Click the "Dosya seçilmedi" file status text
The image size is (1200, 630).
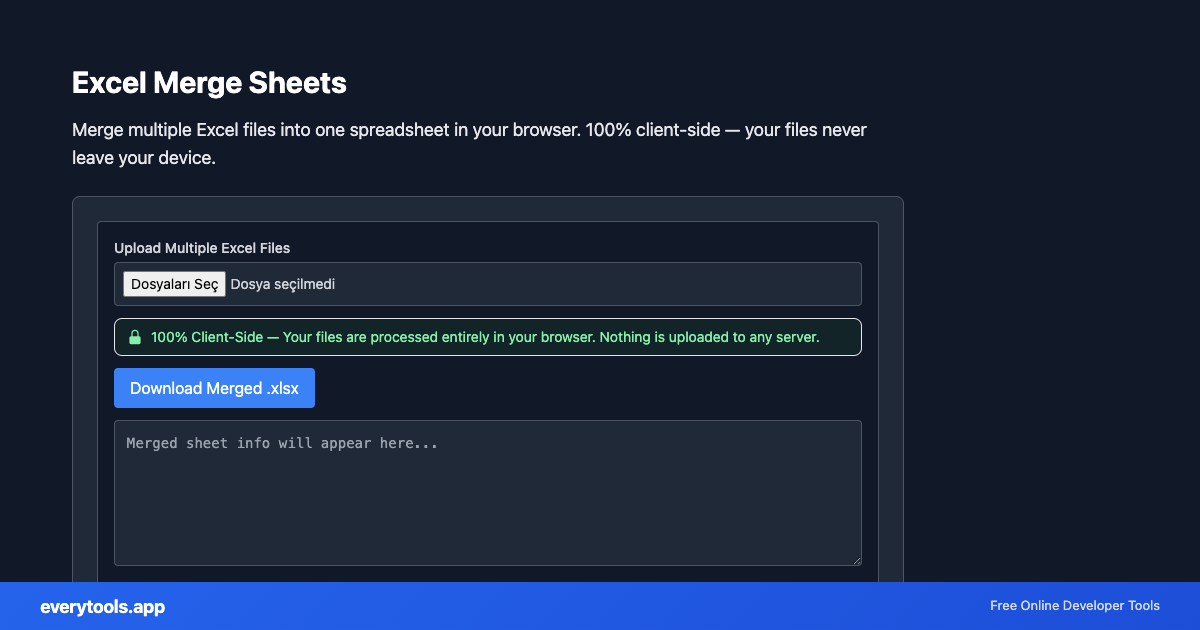[283, 284]
